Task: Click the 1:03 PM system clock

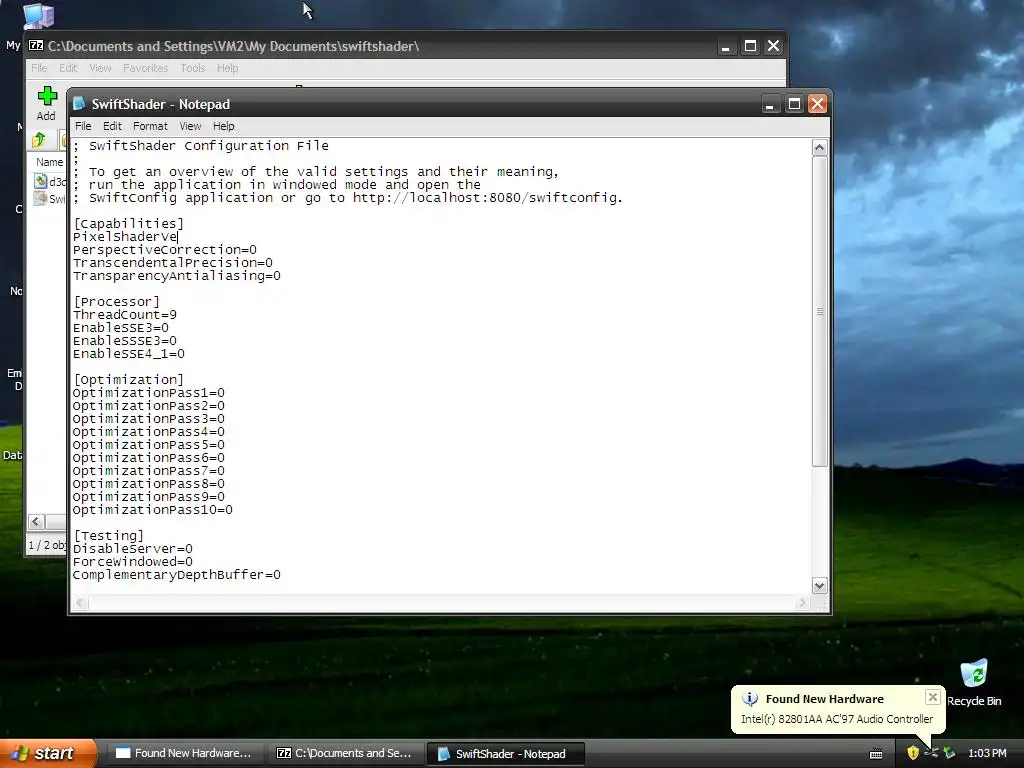Action: click(987, 753)
